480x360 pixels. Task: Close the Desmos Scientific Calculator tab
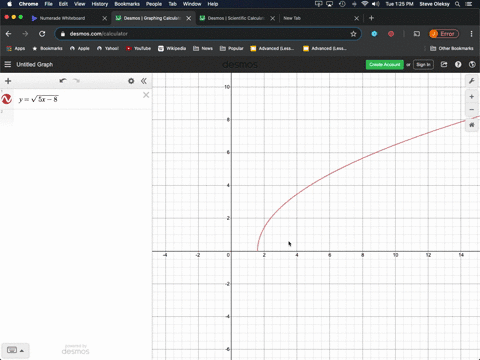click(x=273, y=18)
